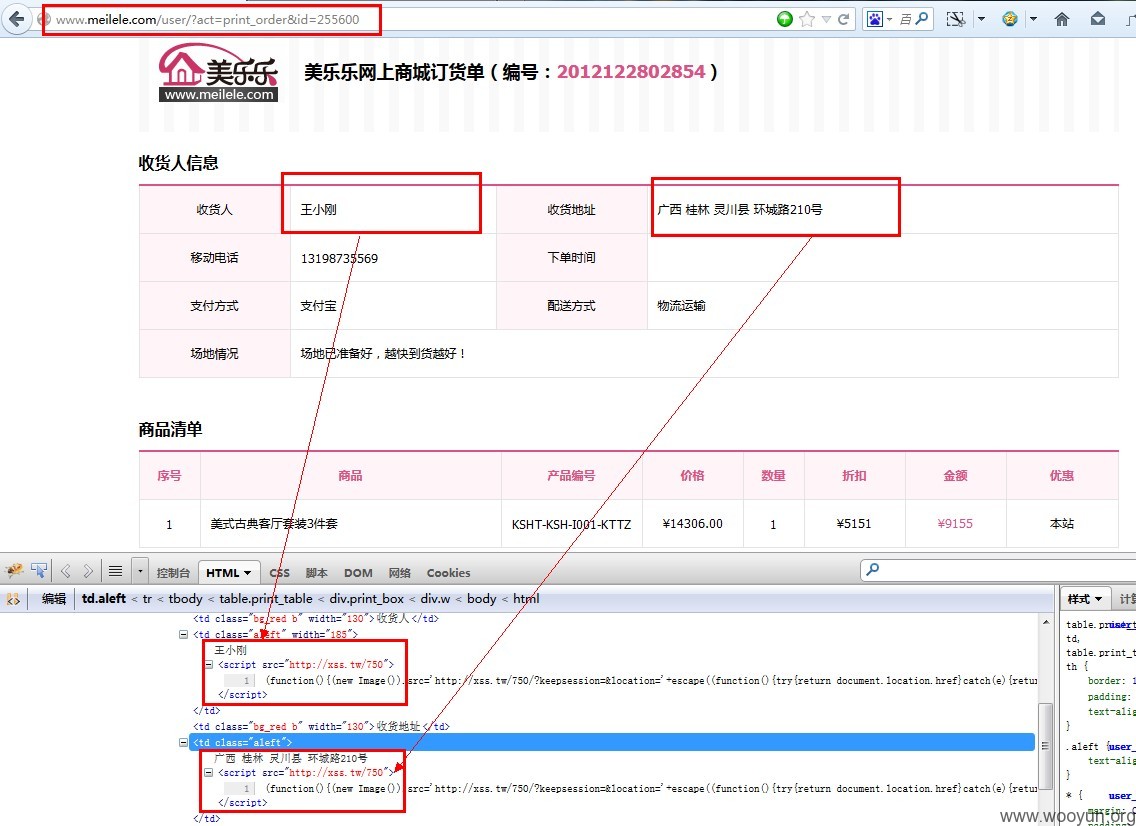
Task: Reload the page with refresh icon
Action: coord(843,20)
